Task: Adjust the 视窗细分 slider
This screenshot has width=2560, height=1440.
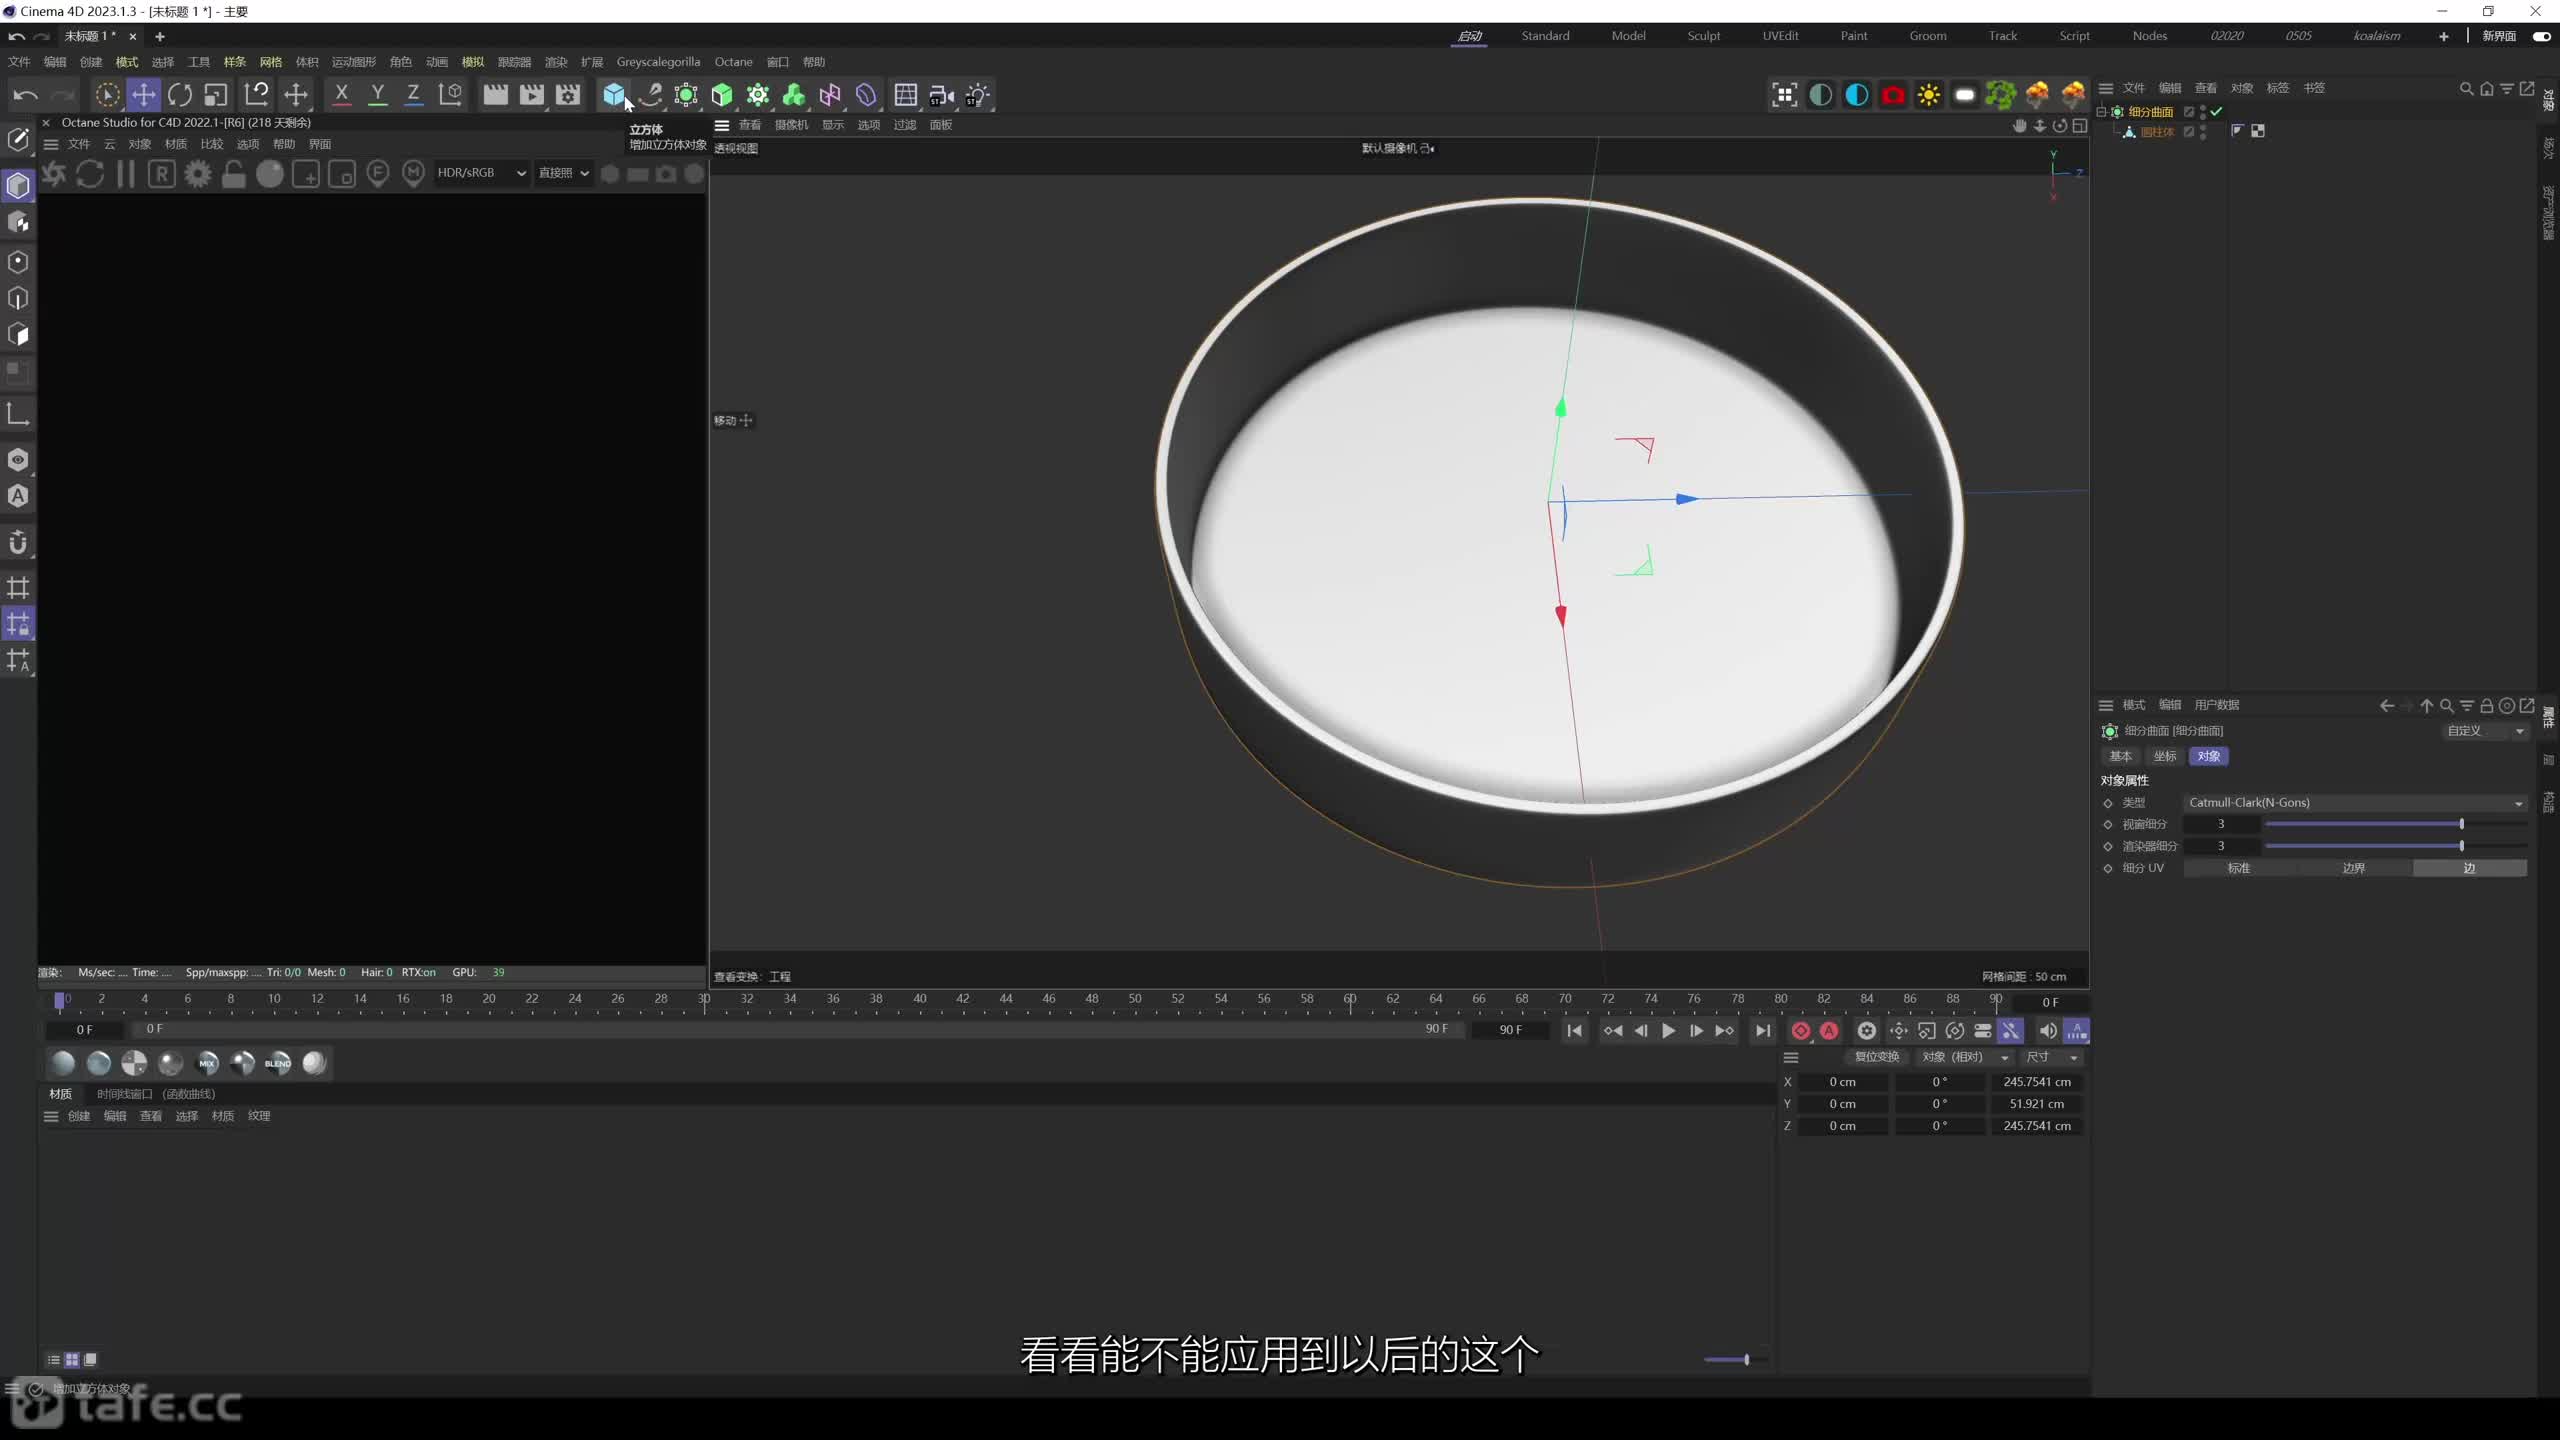Action: 2396,824
